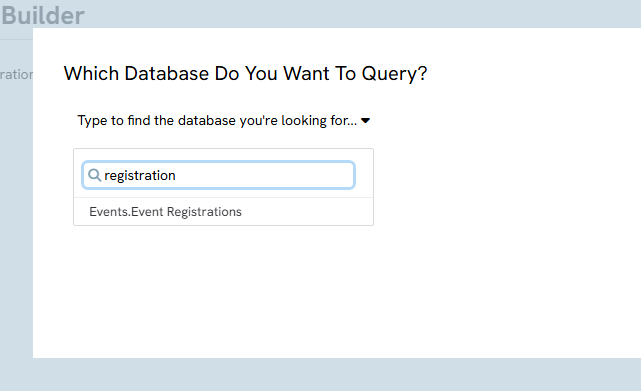This screenshot has width=641, height=391.
Task: Click the cut-off 'ration' text at left
Action: pos(16,74)
